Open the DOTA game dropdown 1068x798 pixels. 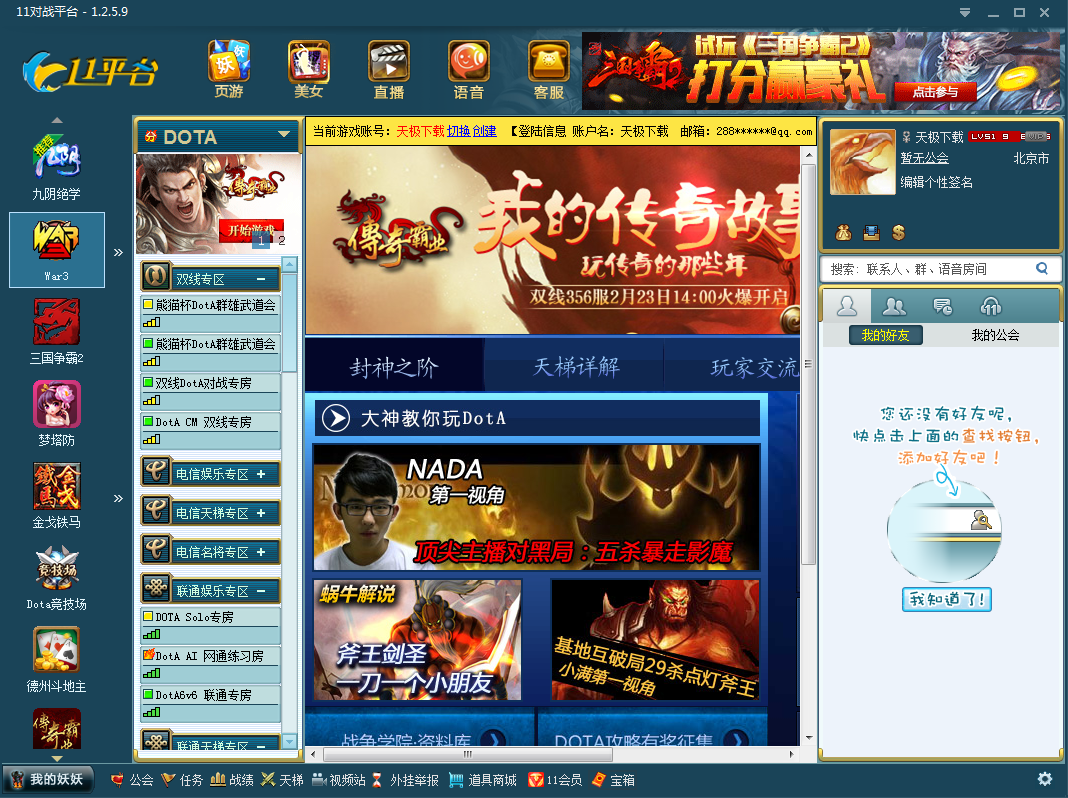[x=284, y=135]
